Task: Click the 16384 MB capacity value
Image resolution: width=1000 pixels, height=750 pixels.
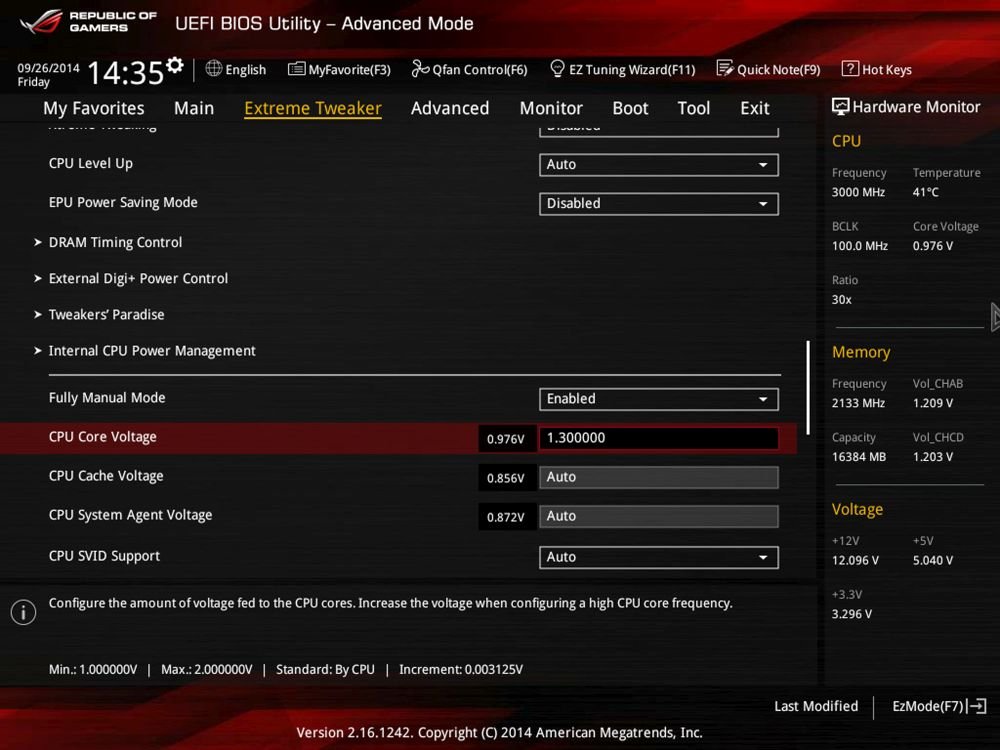Action: [x=858, y=457]
